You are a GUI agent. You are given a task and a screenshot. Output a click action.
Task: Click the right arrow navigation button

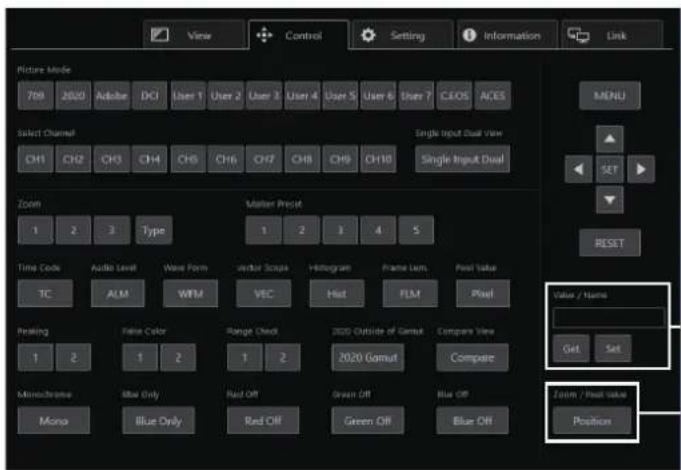[x=641, y=169]
